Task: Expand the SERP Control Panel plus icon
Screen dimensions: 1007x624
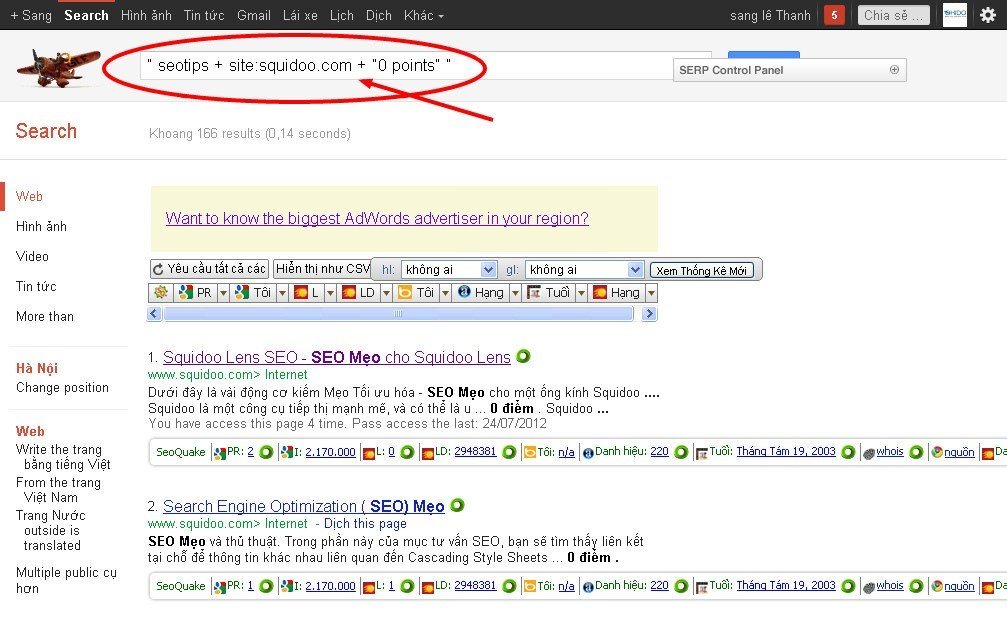Action: 894,69
